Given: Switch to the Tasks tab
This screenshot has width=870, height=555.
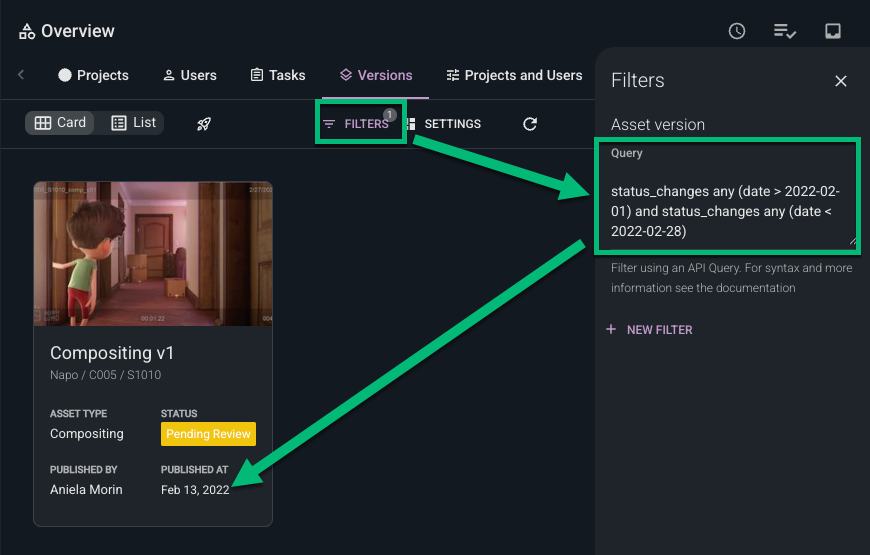Looking at the screenshot, I should coord(278,75).
